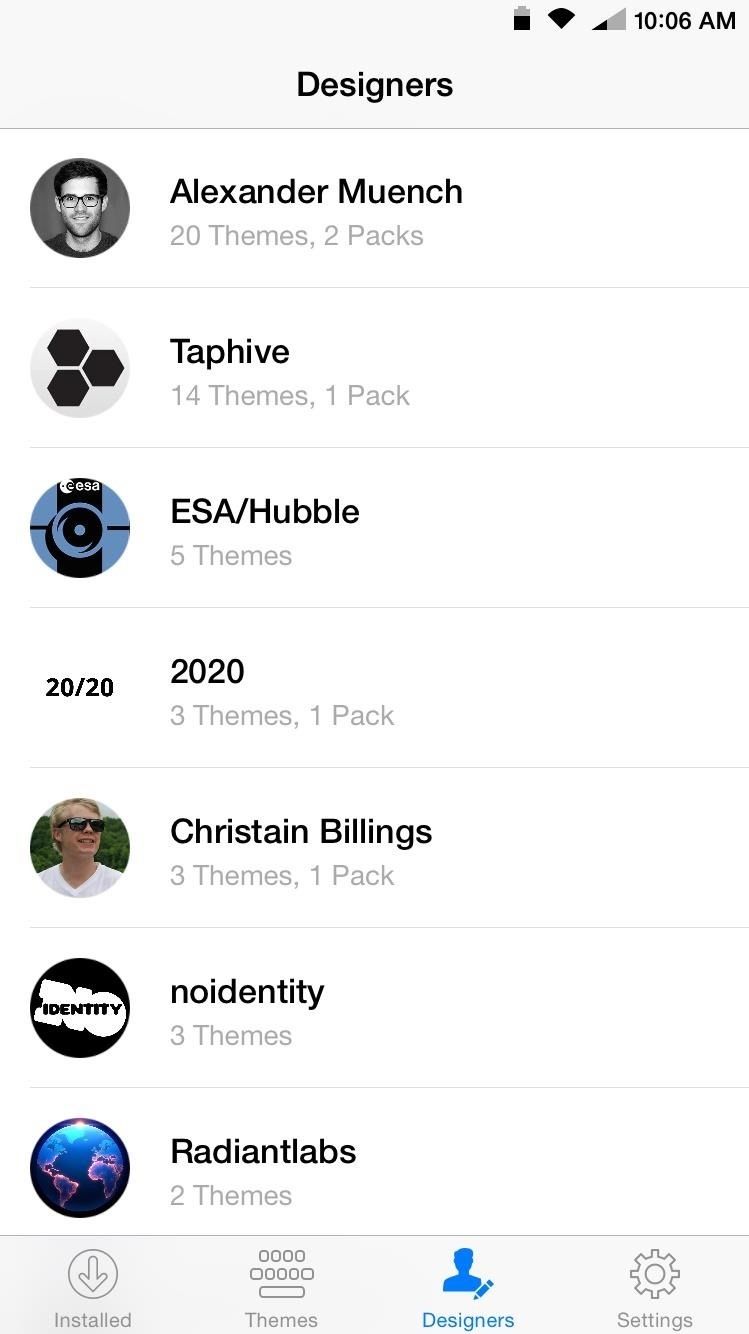Open Radiantlabs designer page
This screenshot has height=1334, width=749.
[x=263, y=1152]
